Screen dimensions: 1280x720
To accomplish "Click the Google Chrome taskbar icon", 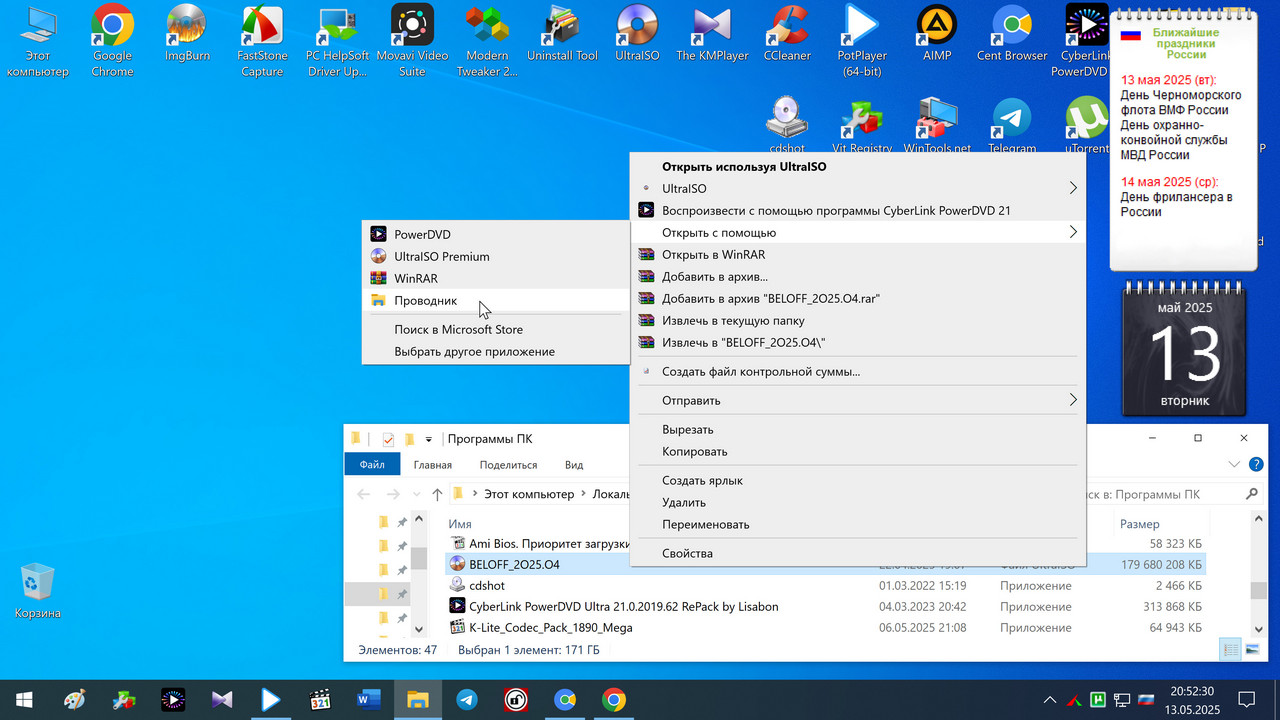I will (x=614, y=700).
